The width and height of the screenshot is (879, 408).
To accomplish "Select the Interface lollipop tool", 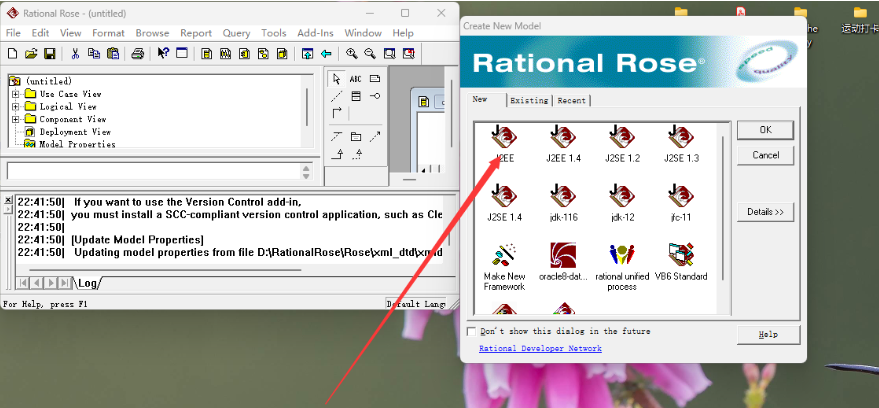I will pos(375,96).
